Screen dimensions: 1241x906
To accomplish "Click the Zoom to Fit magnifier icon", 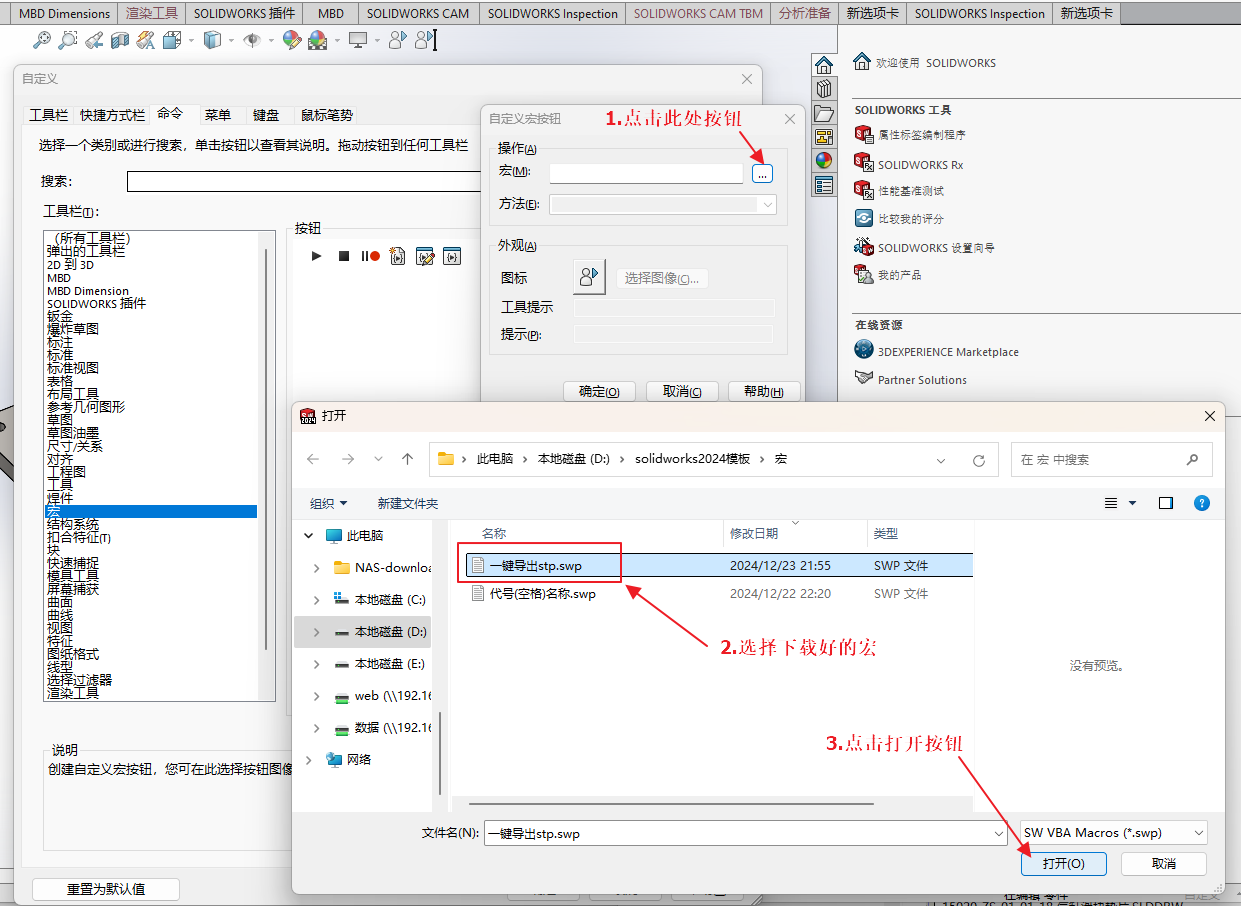I will pyautogui.click(x=41, y=40).
